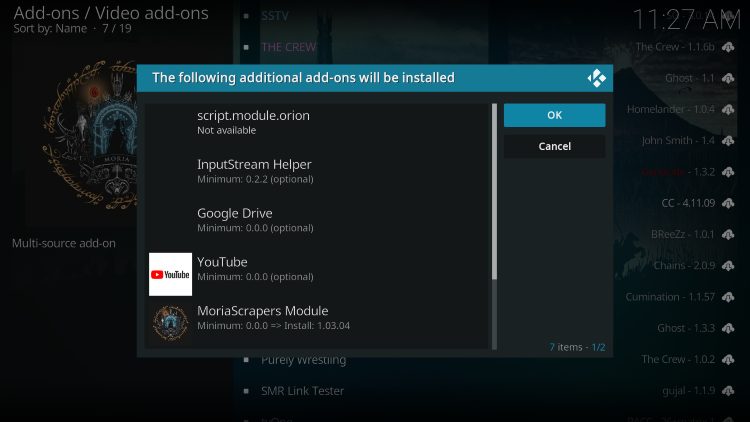The image size is (750, 422).
Task: Select SMR Link Tester in background list
Action: click(302, 391)
